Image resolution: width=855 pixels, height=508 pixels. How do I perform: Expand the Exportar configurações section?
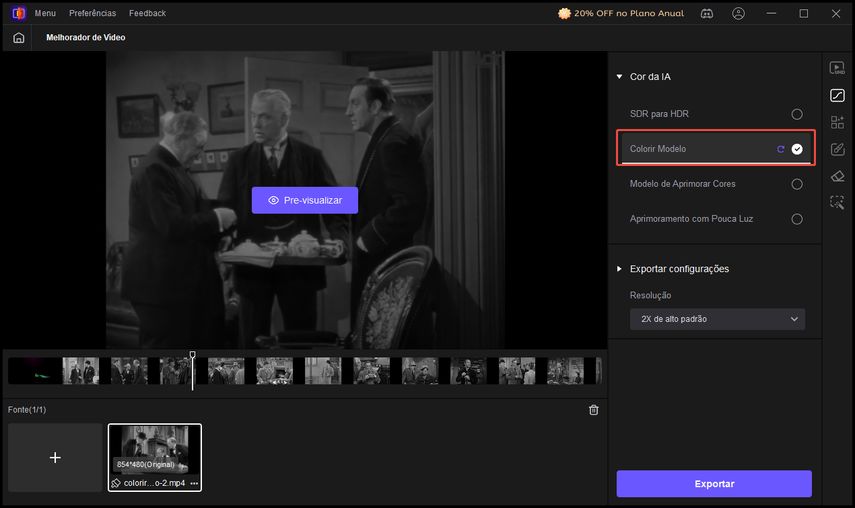pyautogui.click(x=619, y=269)
